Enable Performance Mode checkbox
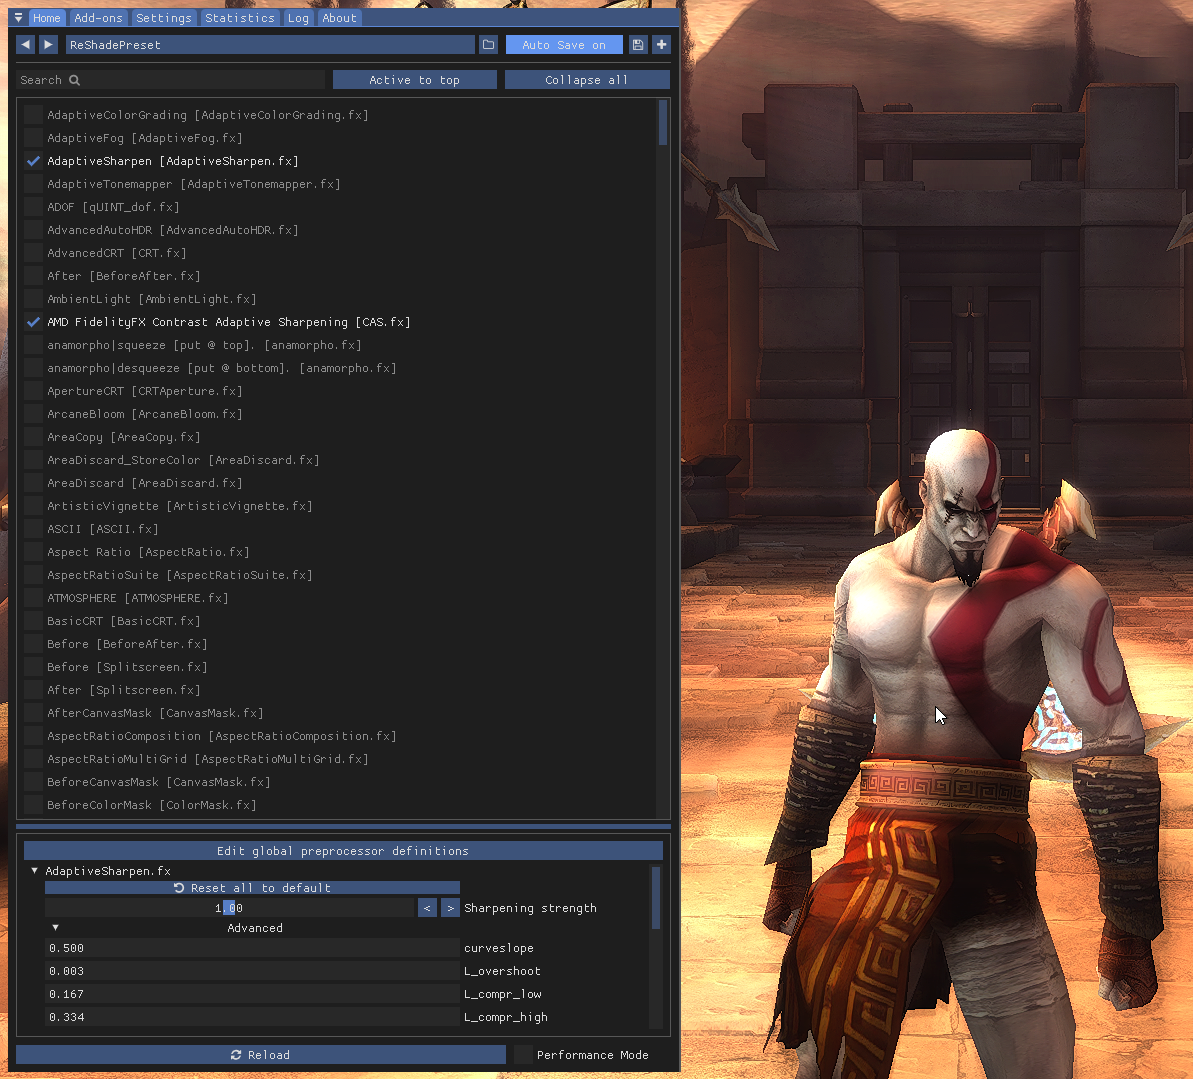 523,1055
